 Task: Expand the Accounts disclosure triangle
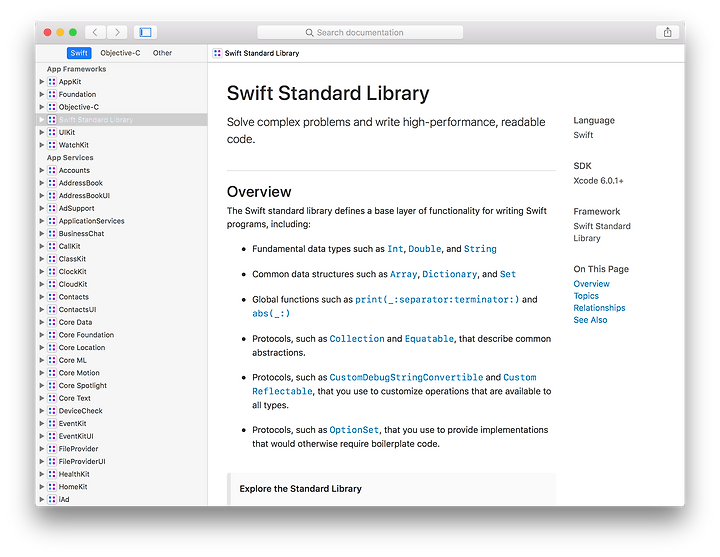(42, 170)
